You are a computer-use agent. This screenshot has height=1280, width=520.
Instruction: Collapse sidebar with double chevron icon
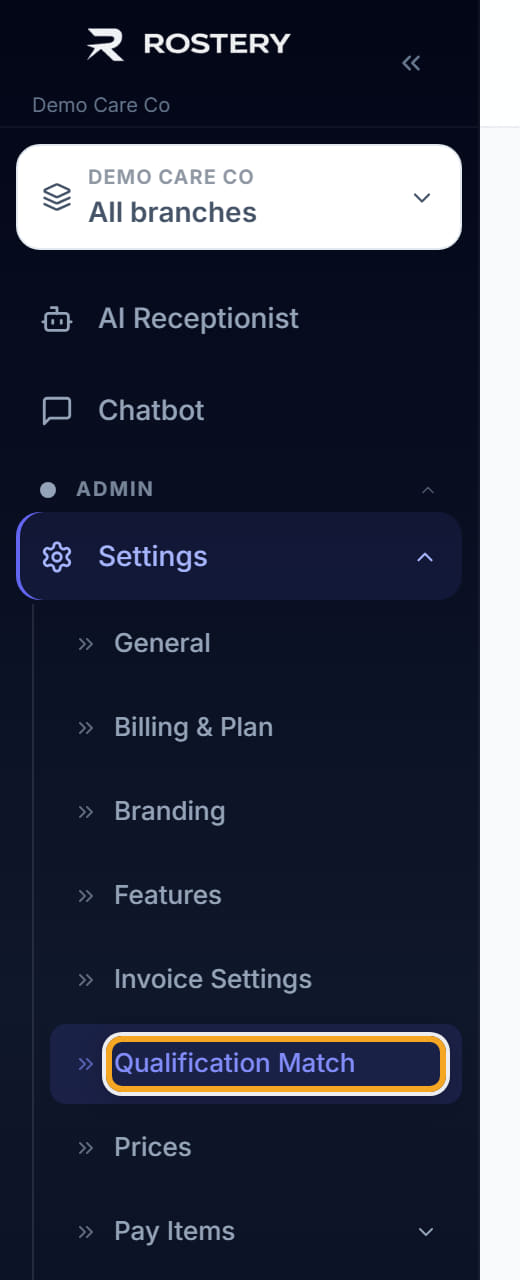point(411,63)
